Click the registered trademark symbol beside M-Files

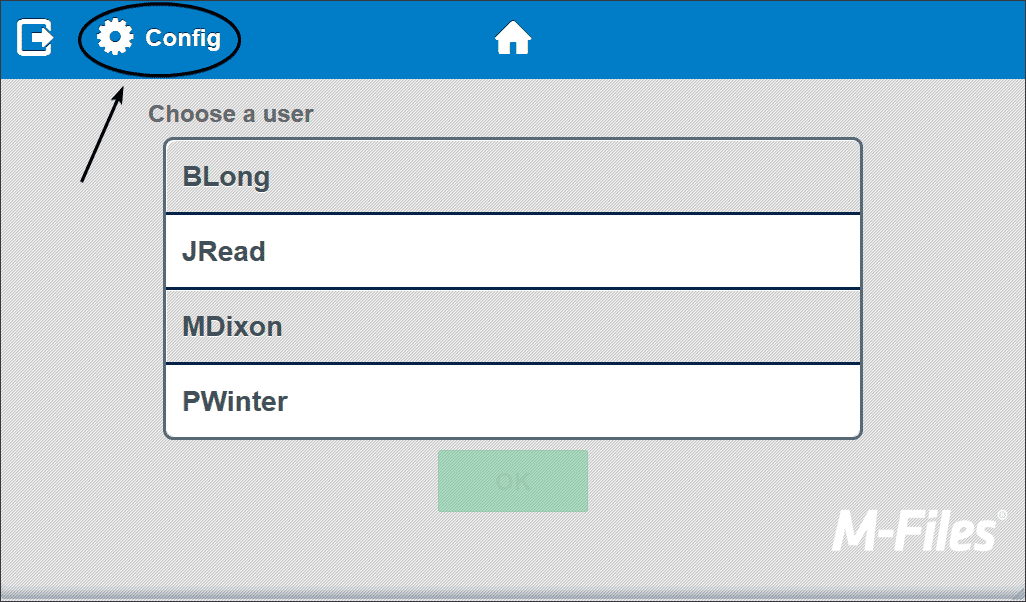tap(1002, 515)
